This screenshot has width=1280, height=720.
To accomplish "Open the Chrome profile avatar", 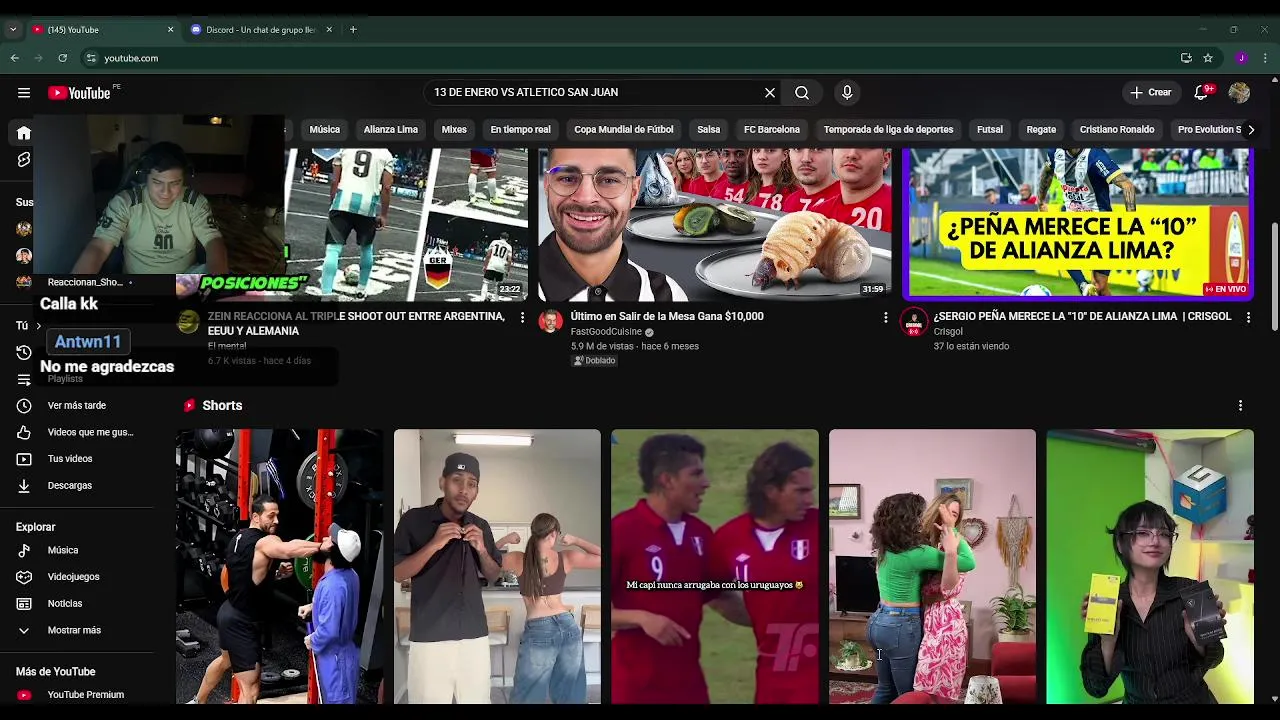I will point(1241,58).
